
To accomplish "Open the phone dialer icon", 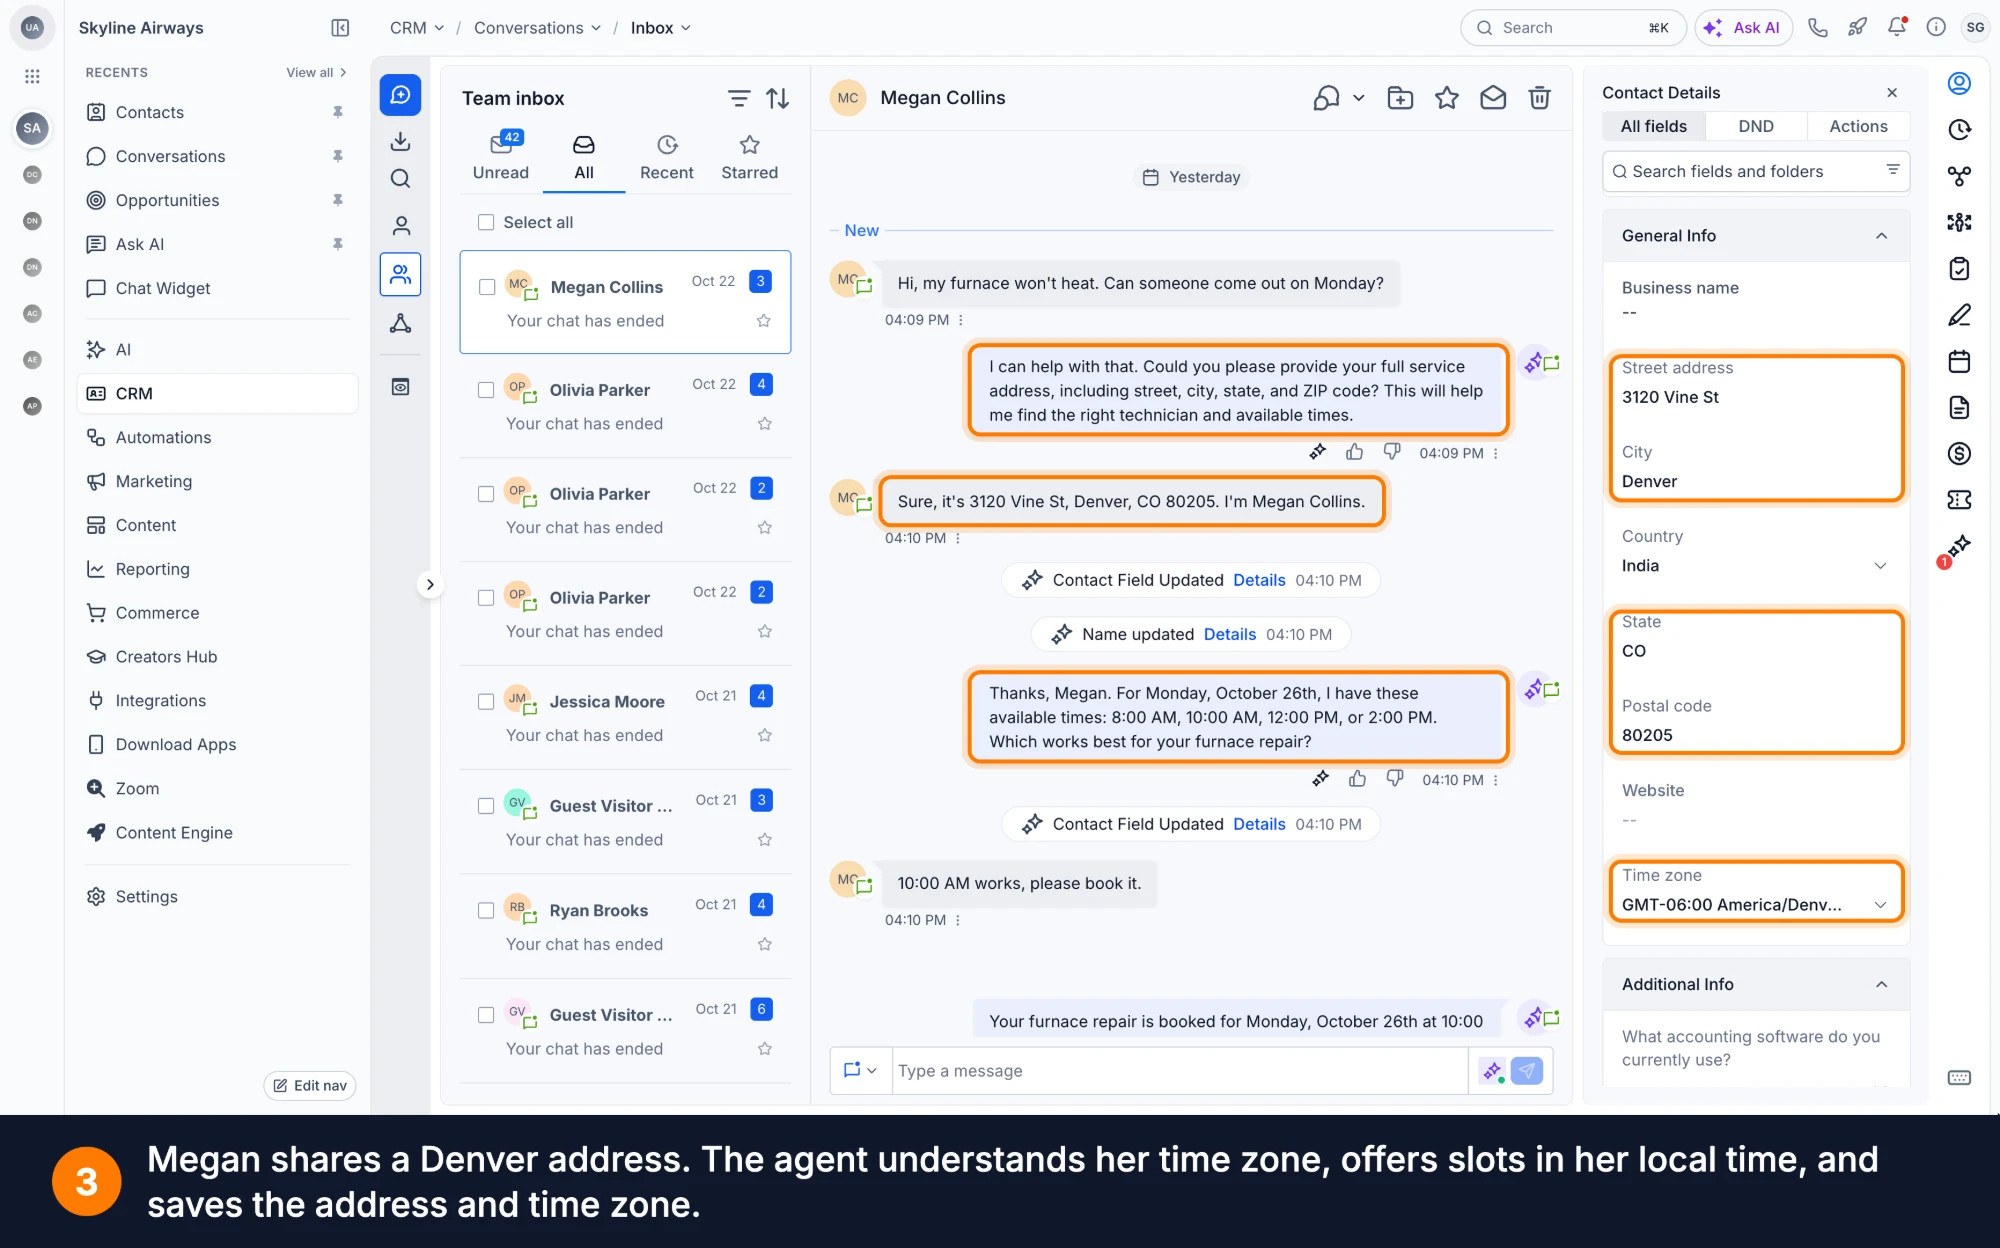I will (x=1818, y=28).
